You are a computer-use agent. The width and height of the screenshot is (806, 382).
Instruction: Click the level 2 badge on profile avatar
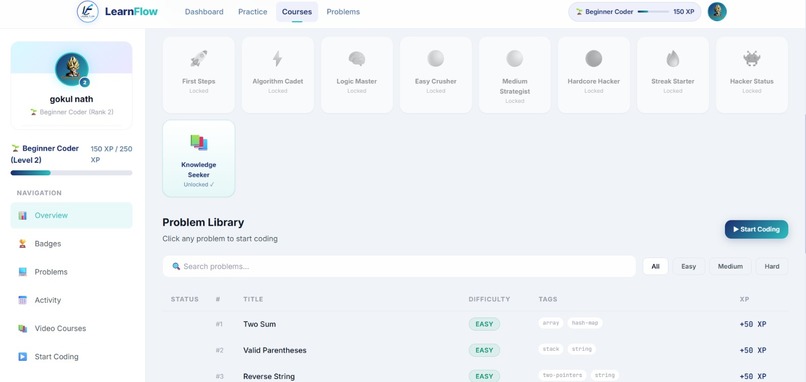(x=84, y=82)
